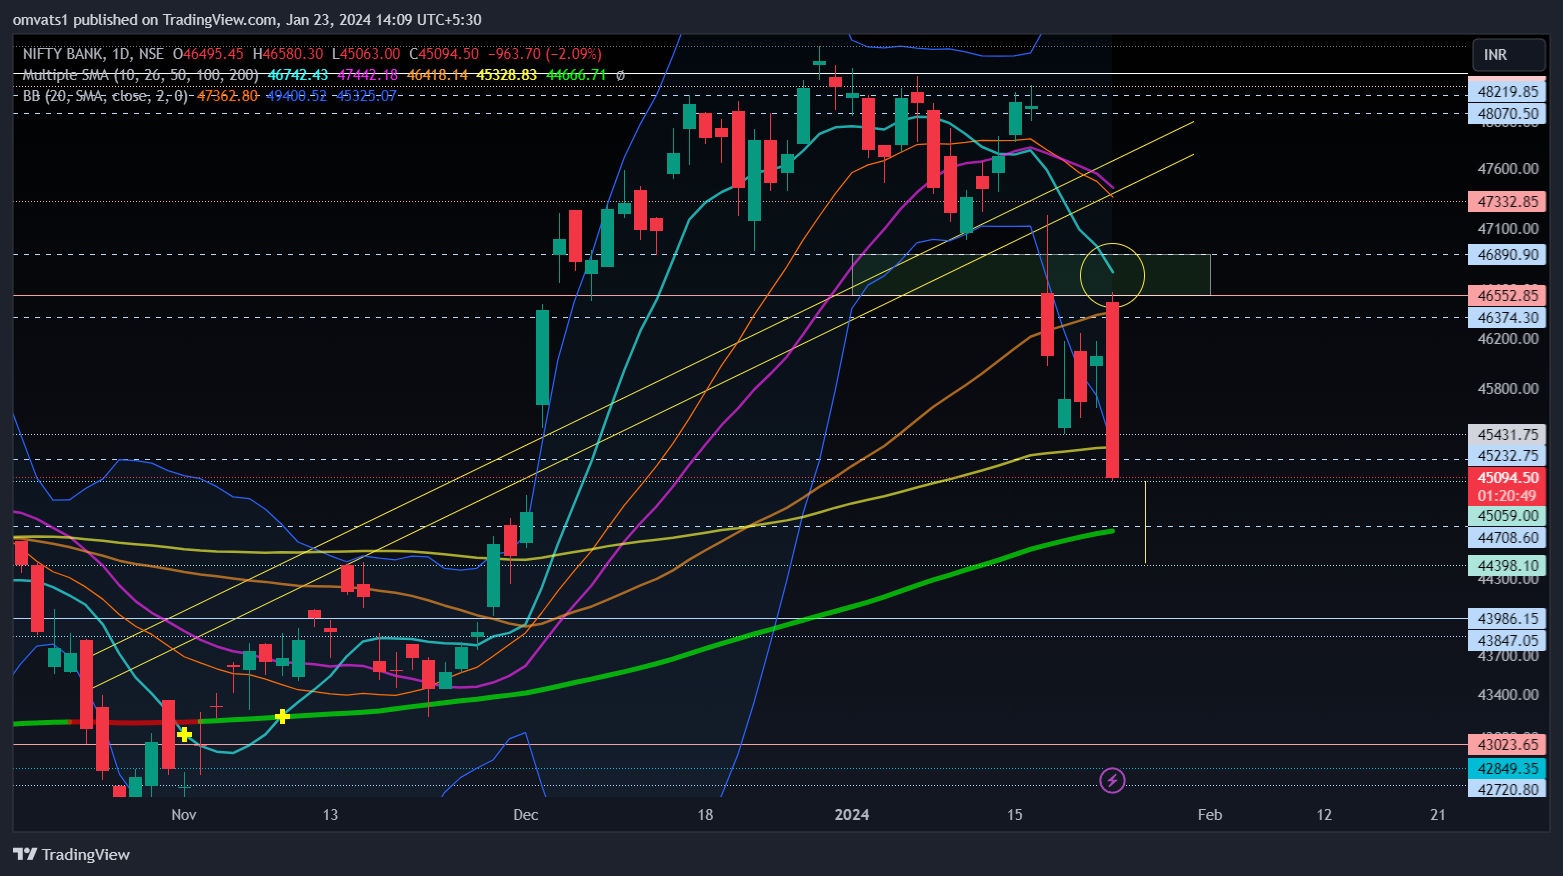Click the BB upper value 49408.52
This screenshot has width=1563, height=876.
(296, 96)
